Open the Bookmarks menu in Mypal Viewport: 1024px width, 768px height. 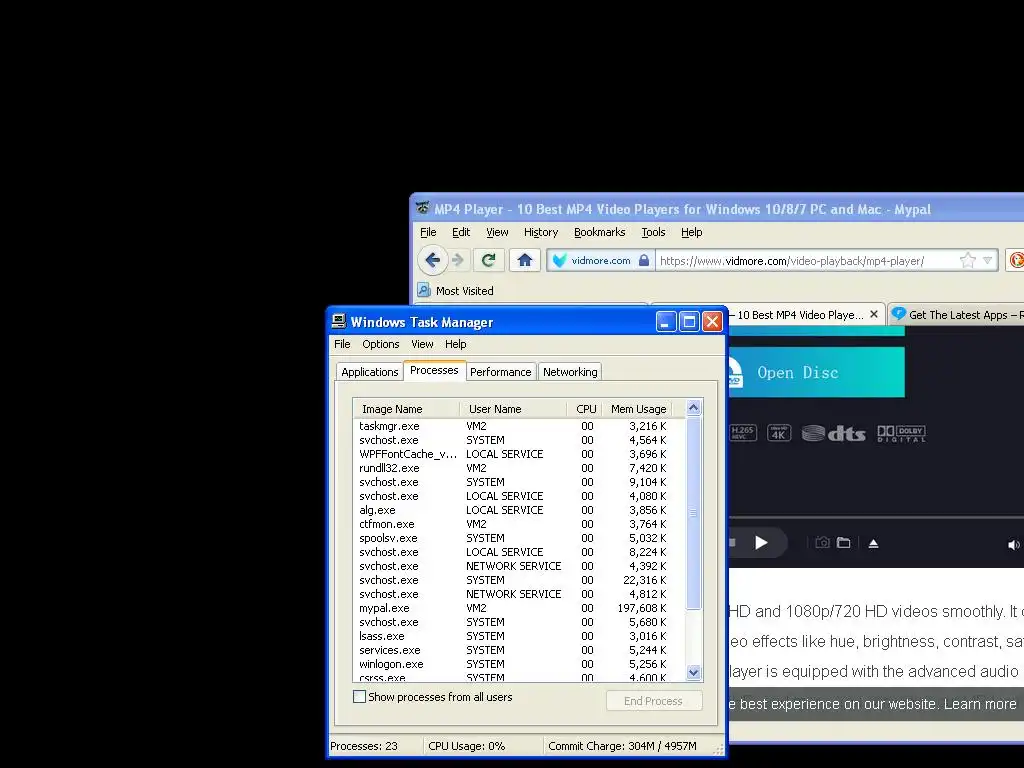point(600,232)
